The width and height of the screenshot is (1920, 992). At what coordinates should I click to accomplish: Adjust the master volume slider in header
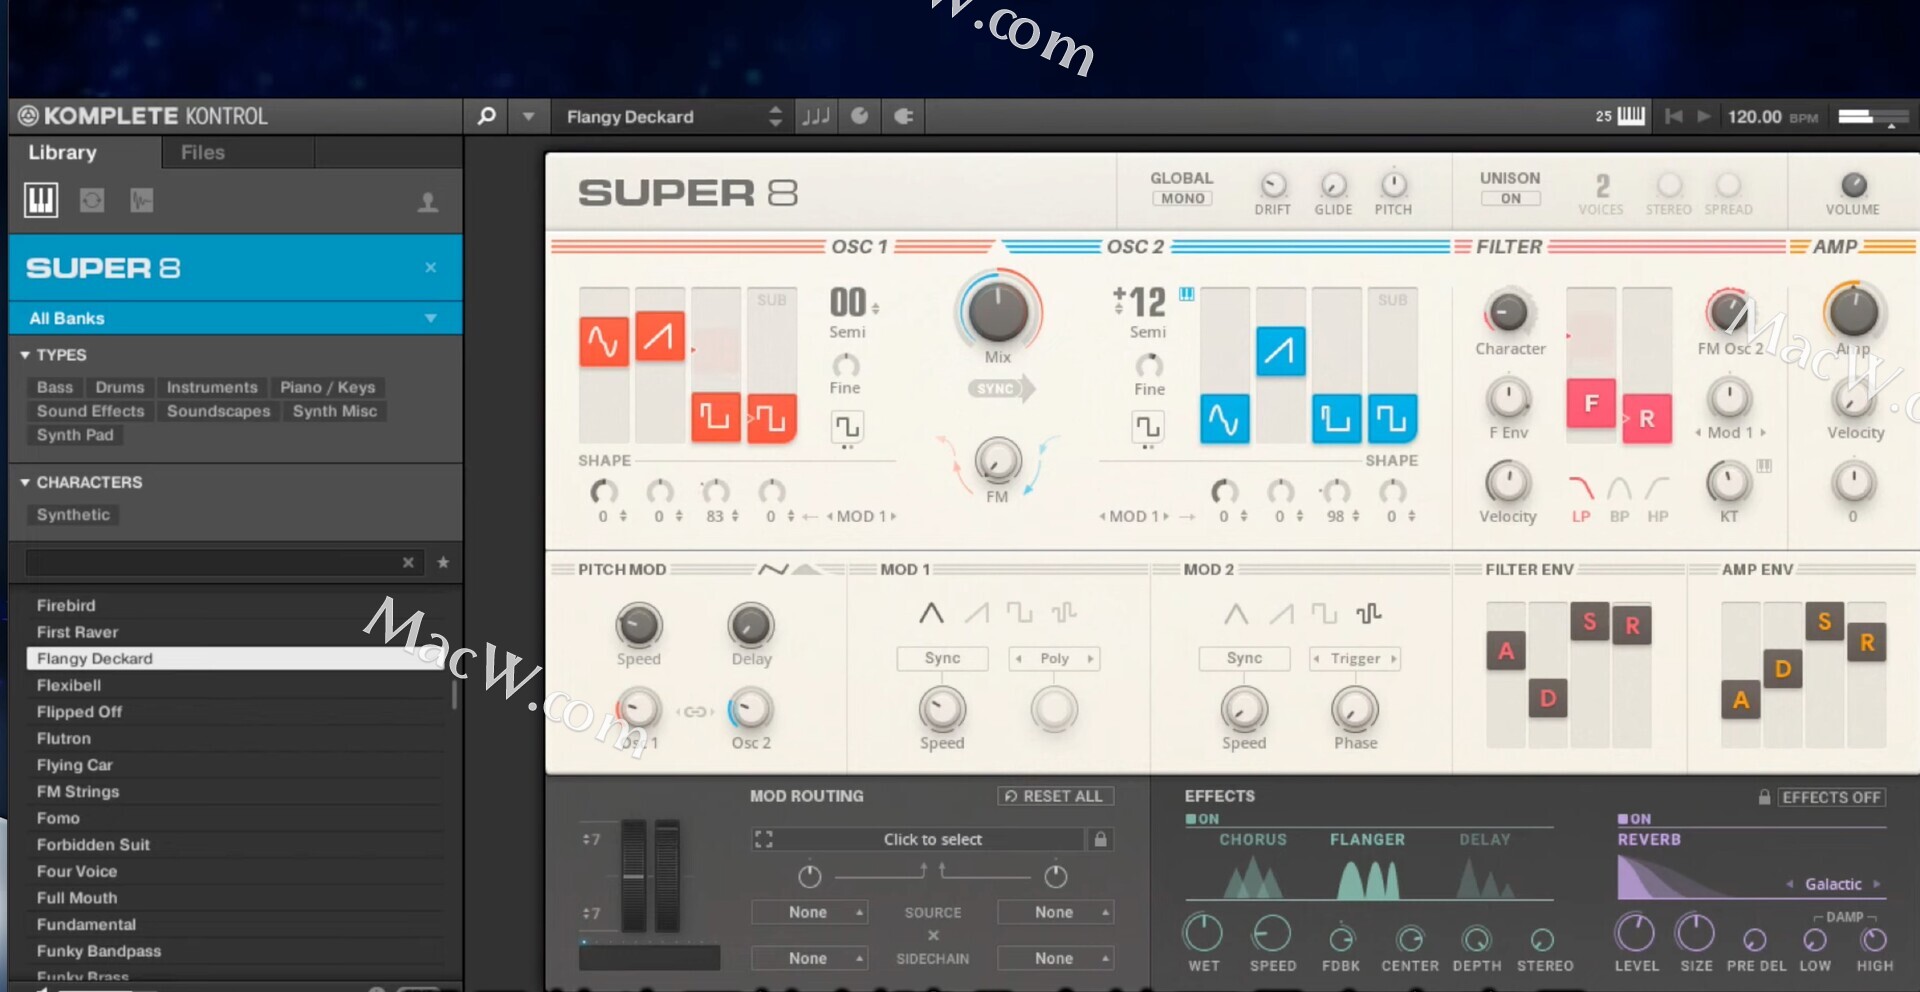(1873, 117)
